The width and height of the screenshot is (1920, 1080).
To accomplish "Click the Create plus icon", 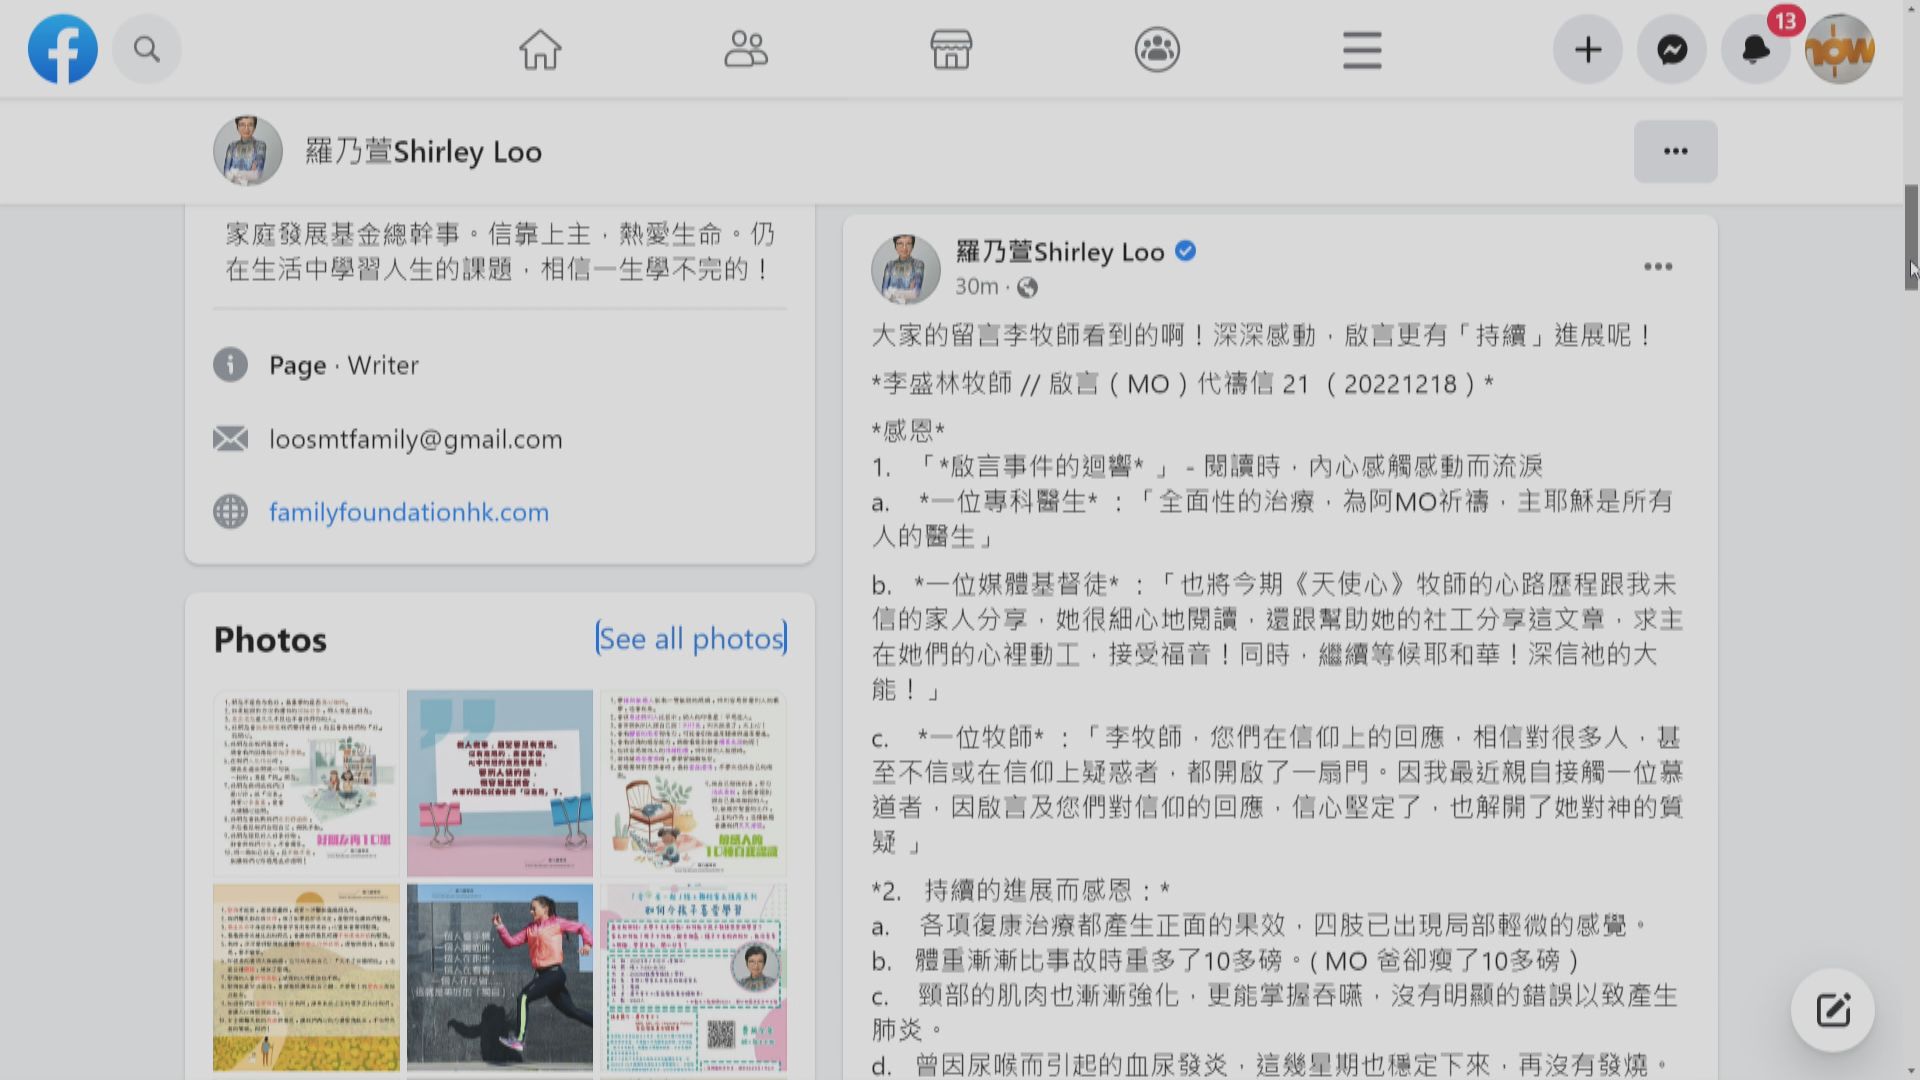I will 1587,48.
